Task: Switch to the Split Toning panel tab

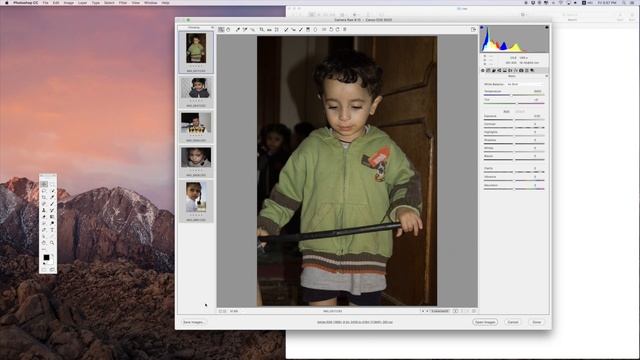Action: pos(505,70)
